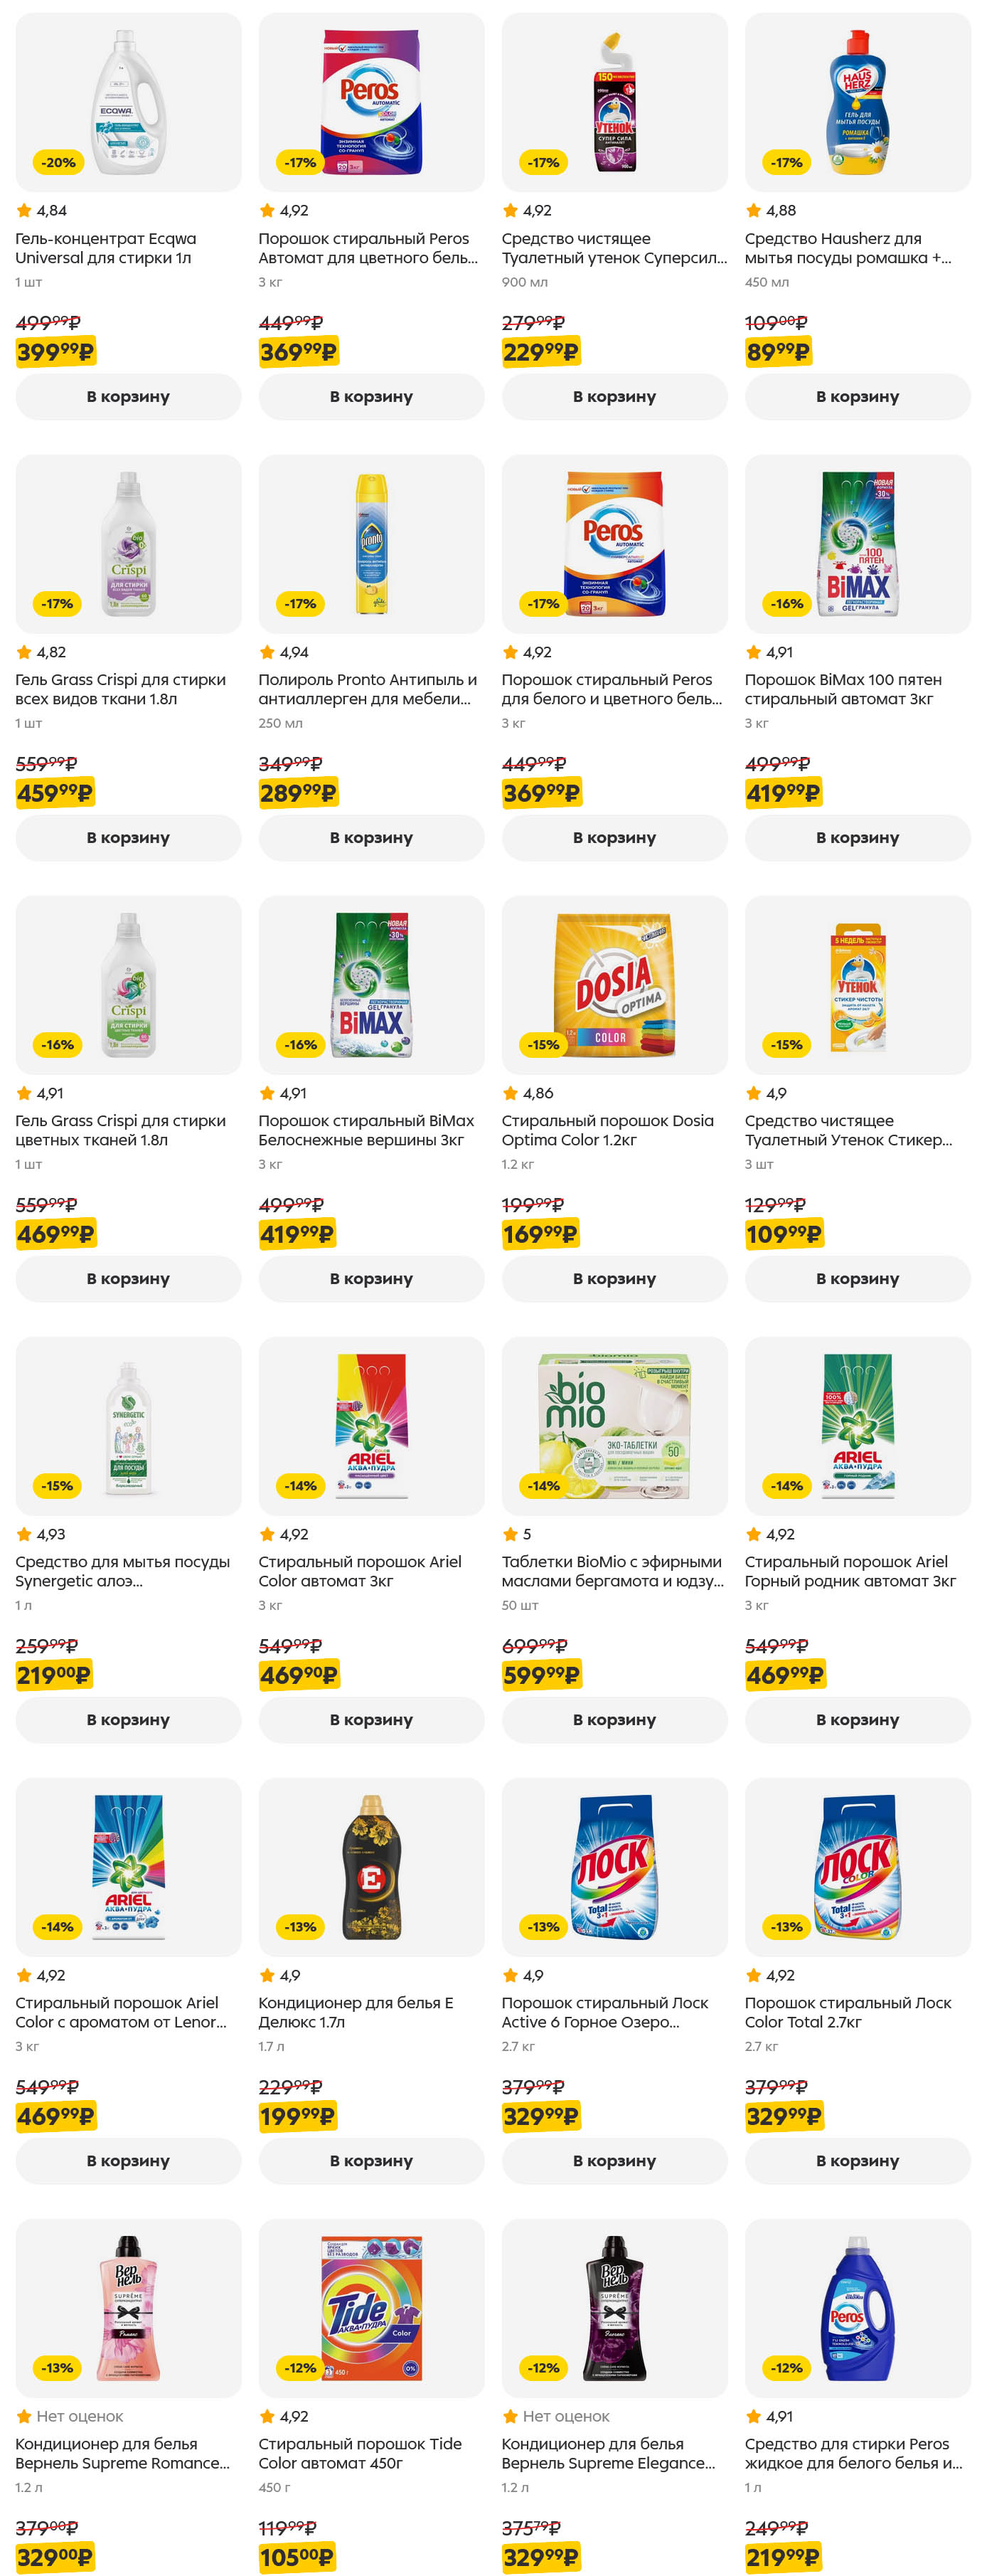
Task: Open the Кондиционер для белья E Делюкс title
Action: click(355, 2012)
